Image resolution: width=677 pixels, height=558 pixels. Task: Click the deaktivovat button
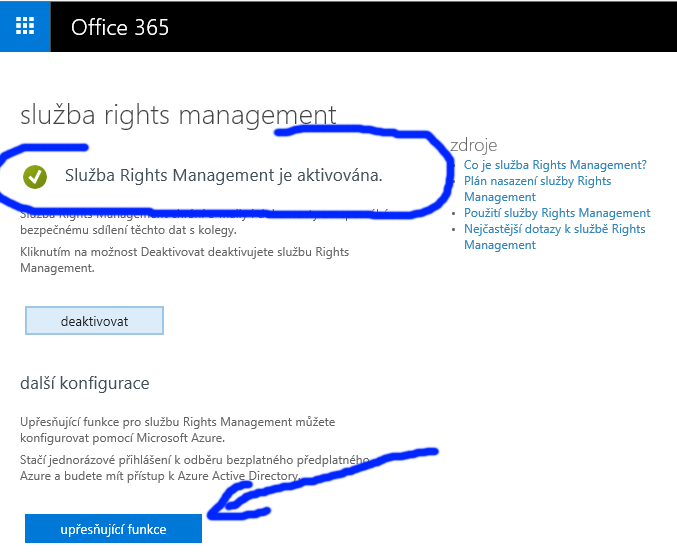pyautogui.click(x=95, y=321)
